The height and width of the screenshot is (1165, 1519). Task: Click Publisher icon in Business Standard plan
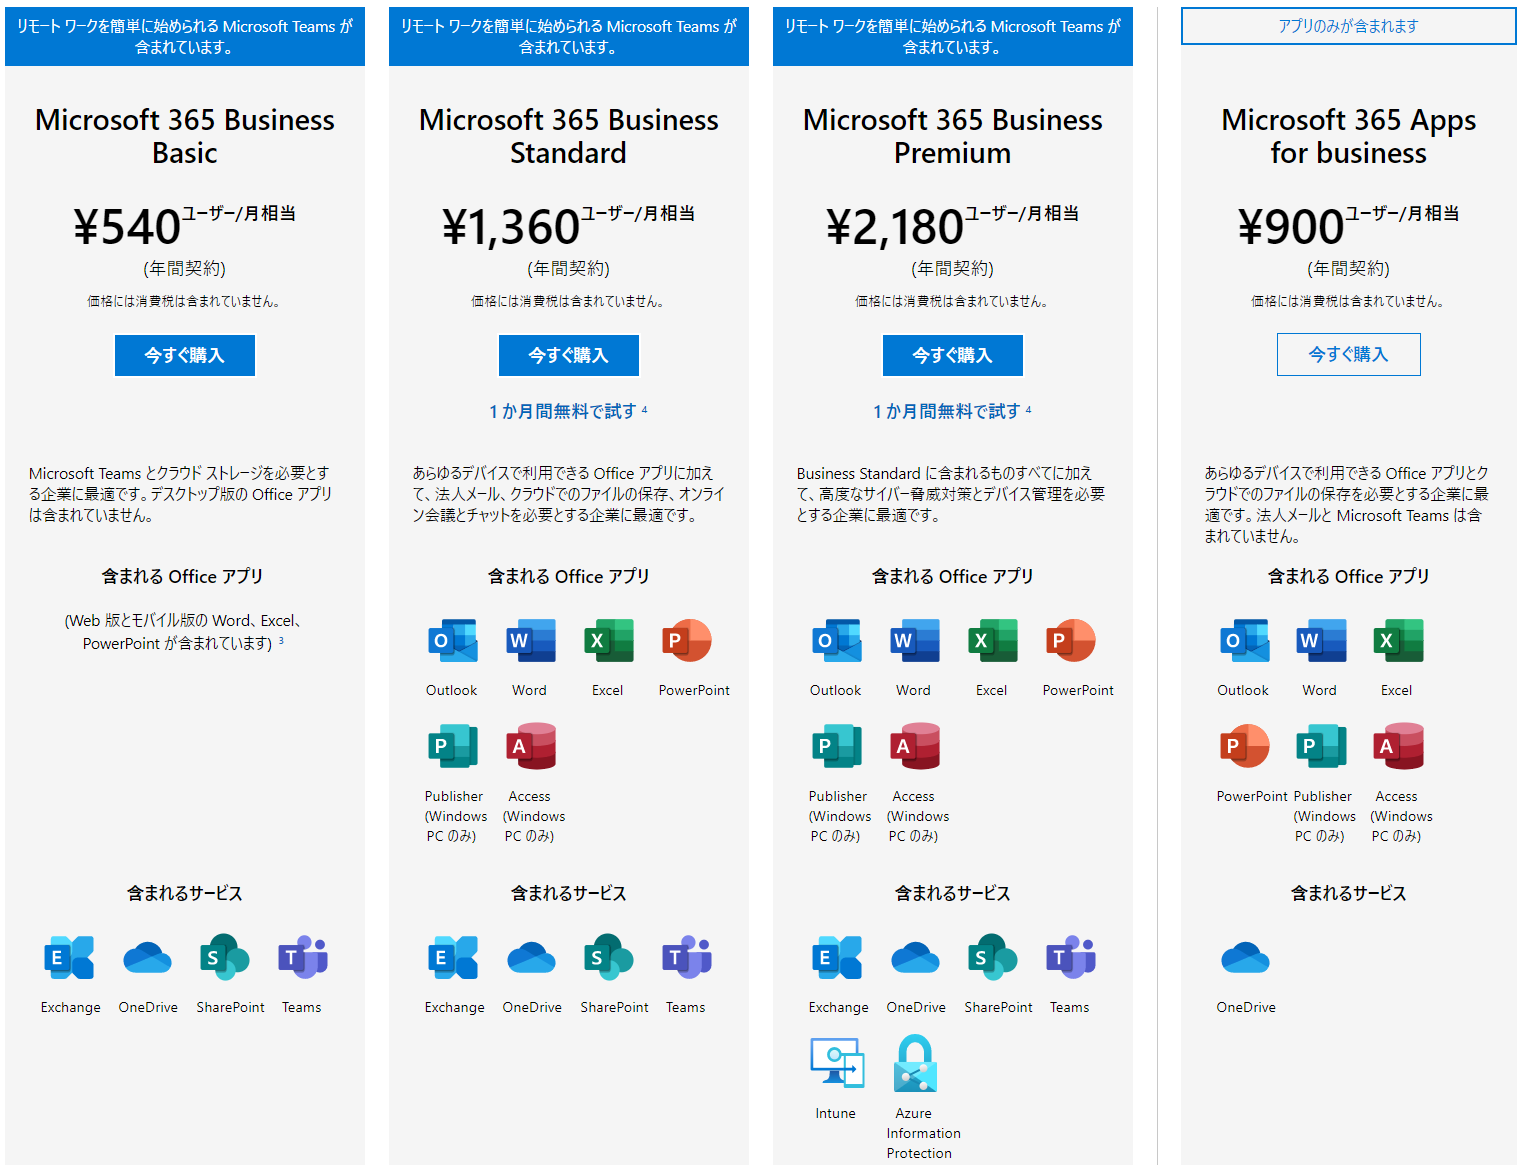coord(453,746)
